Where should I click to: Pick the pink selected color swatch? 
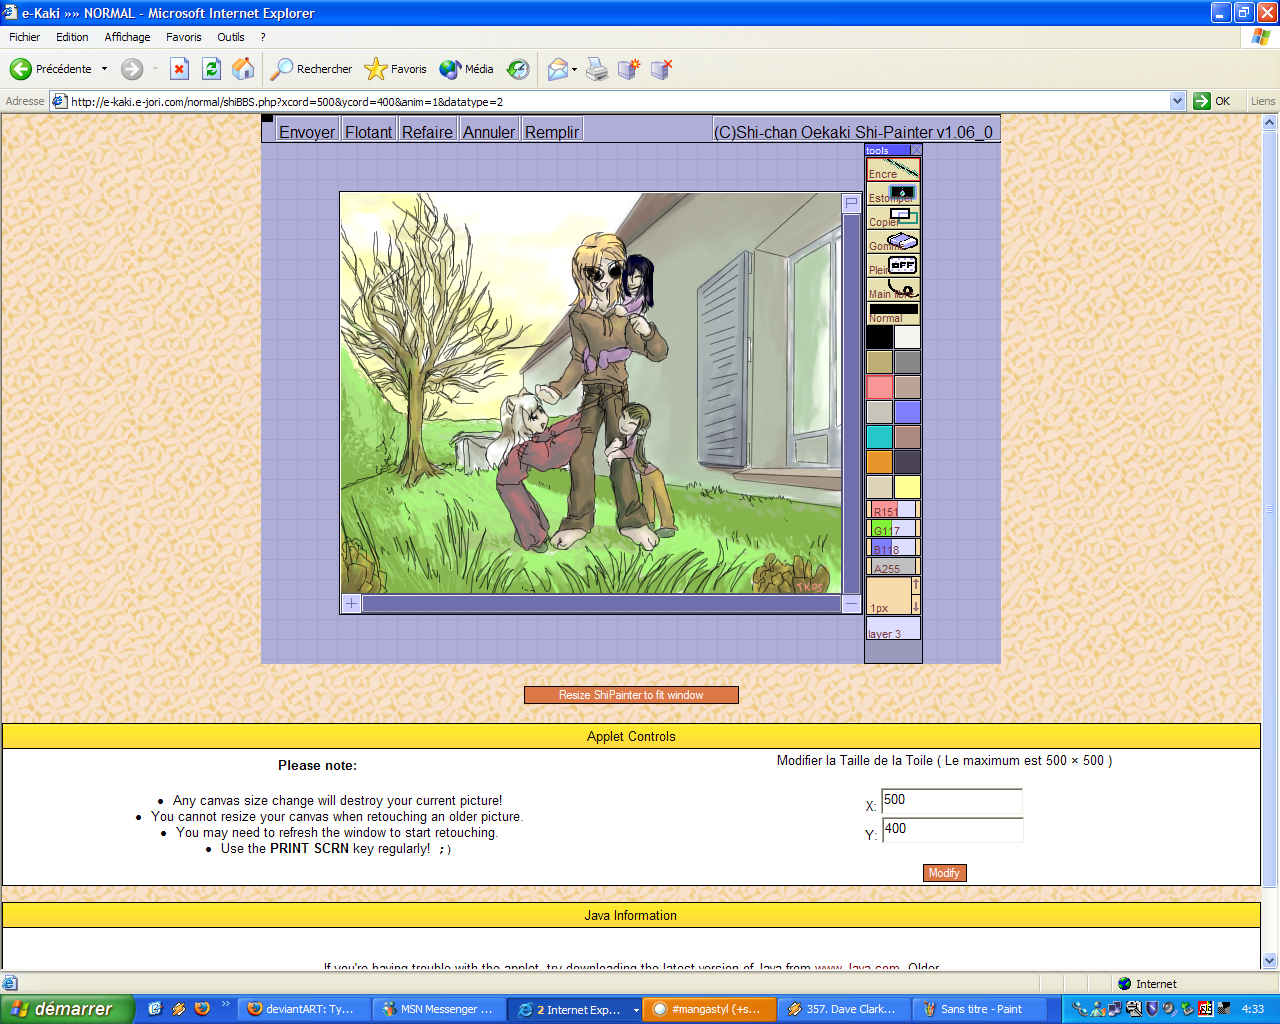pos(879,387)
